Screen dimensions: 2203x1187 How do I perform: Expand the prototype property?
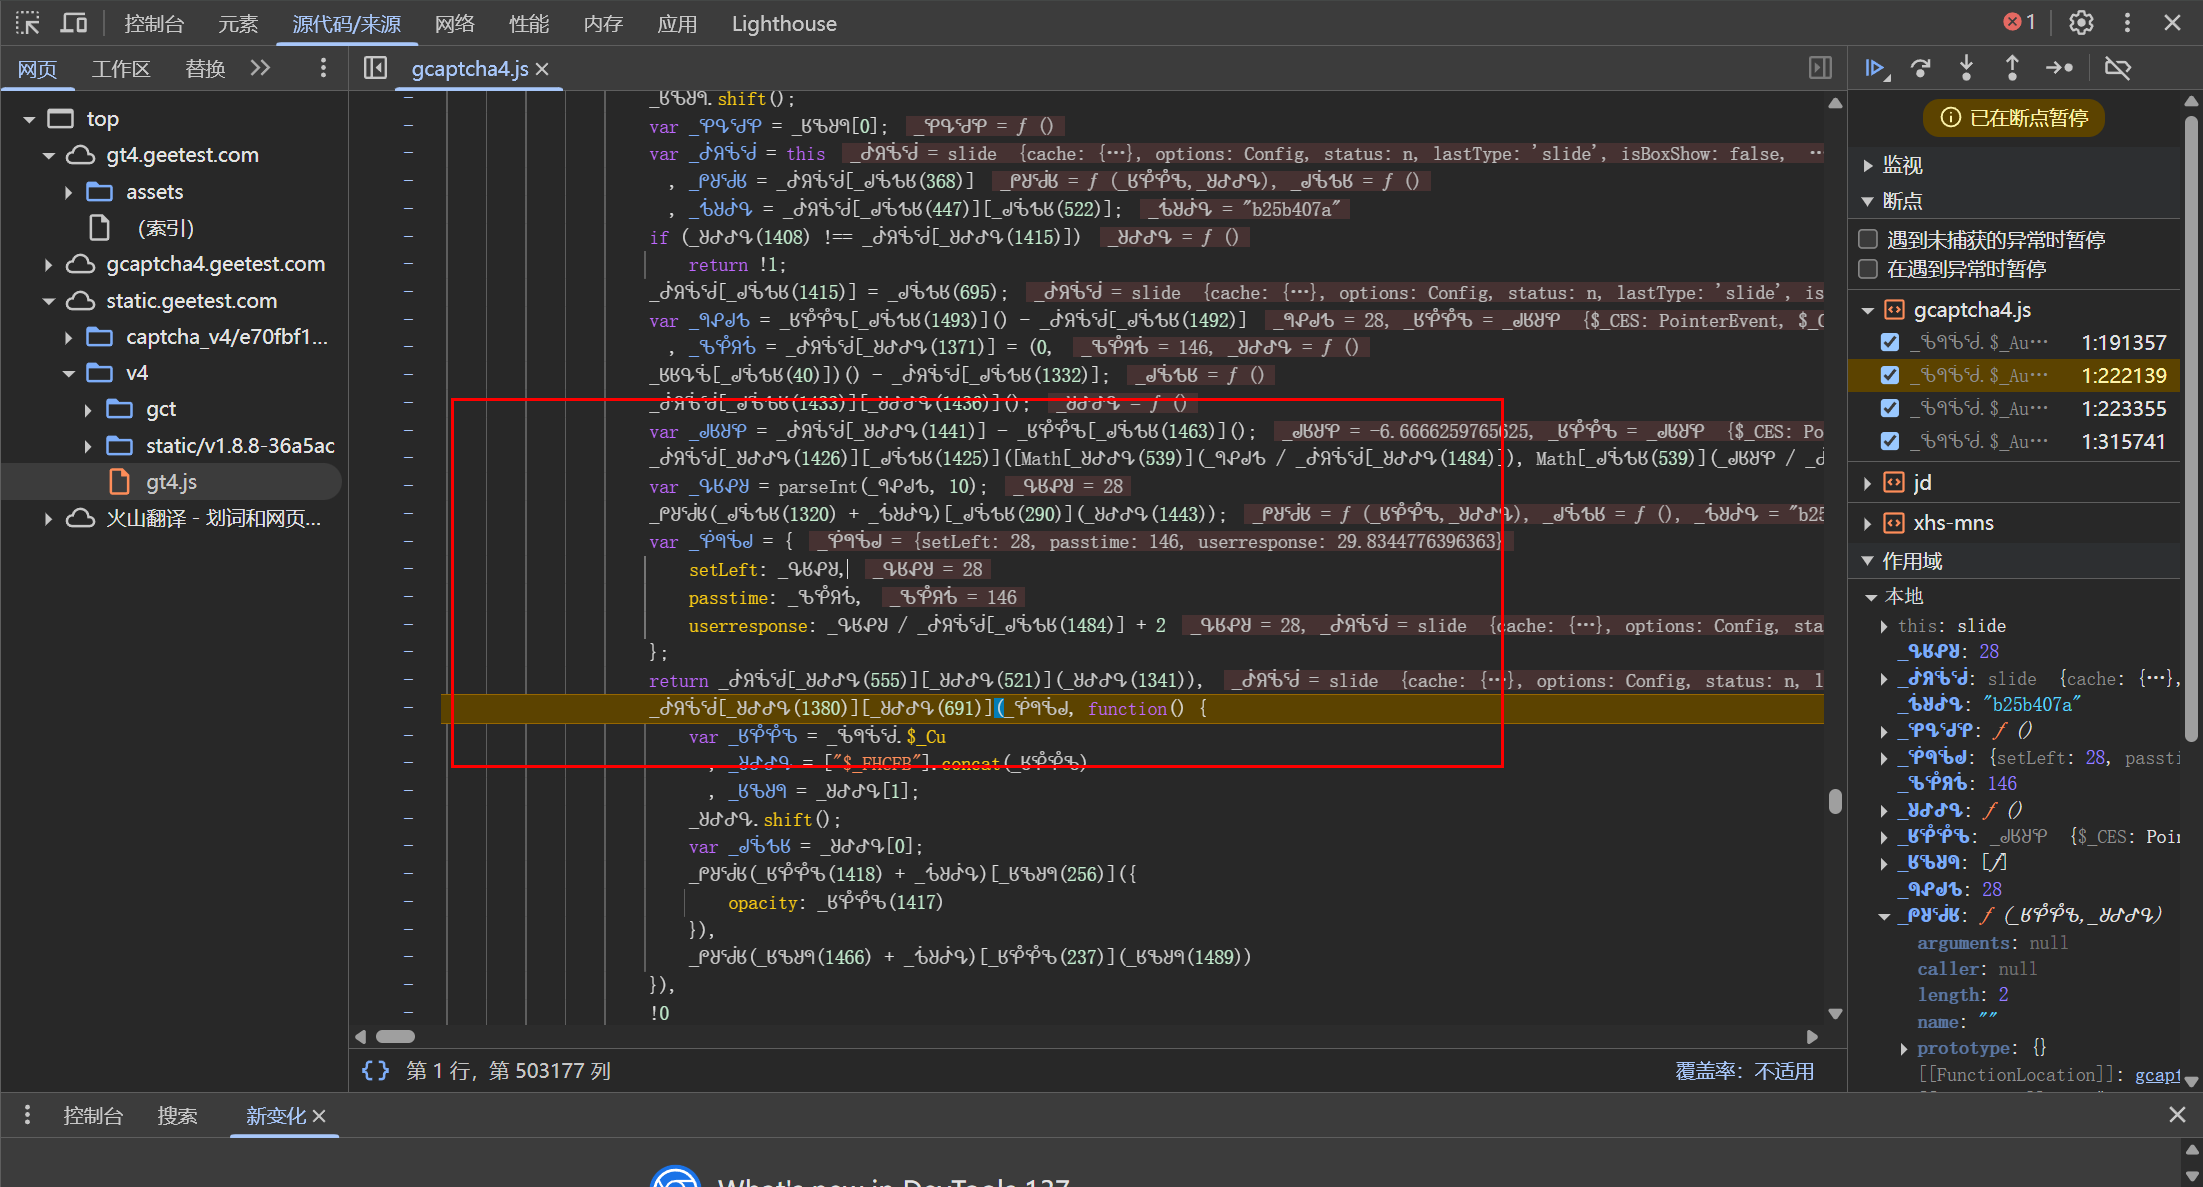click(1903, 1048)
